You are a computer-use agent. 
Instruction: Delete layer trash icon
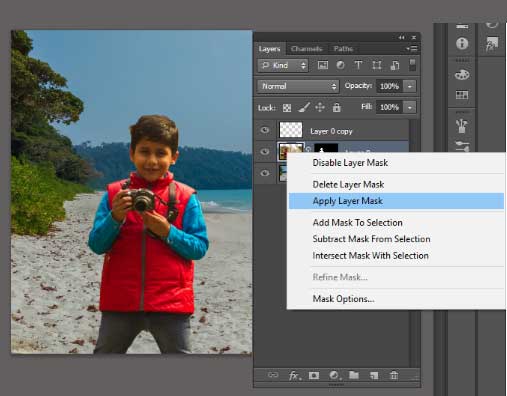[x=394, y=375]
